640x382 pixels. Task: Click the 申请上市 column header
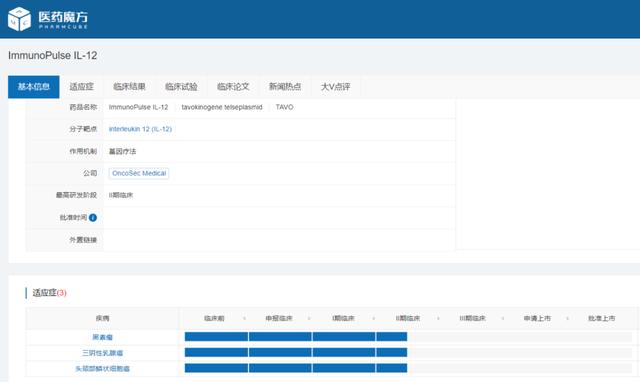[x=537, y=318]
